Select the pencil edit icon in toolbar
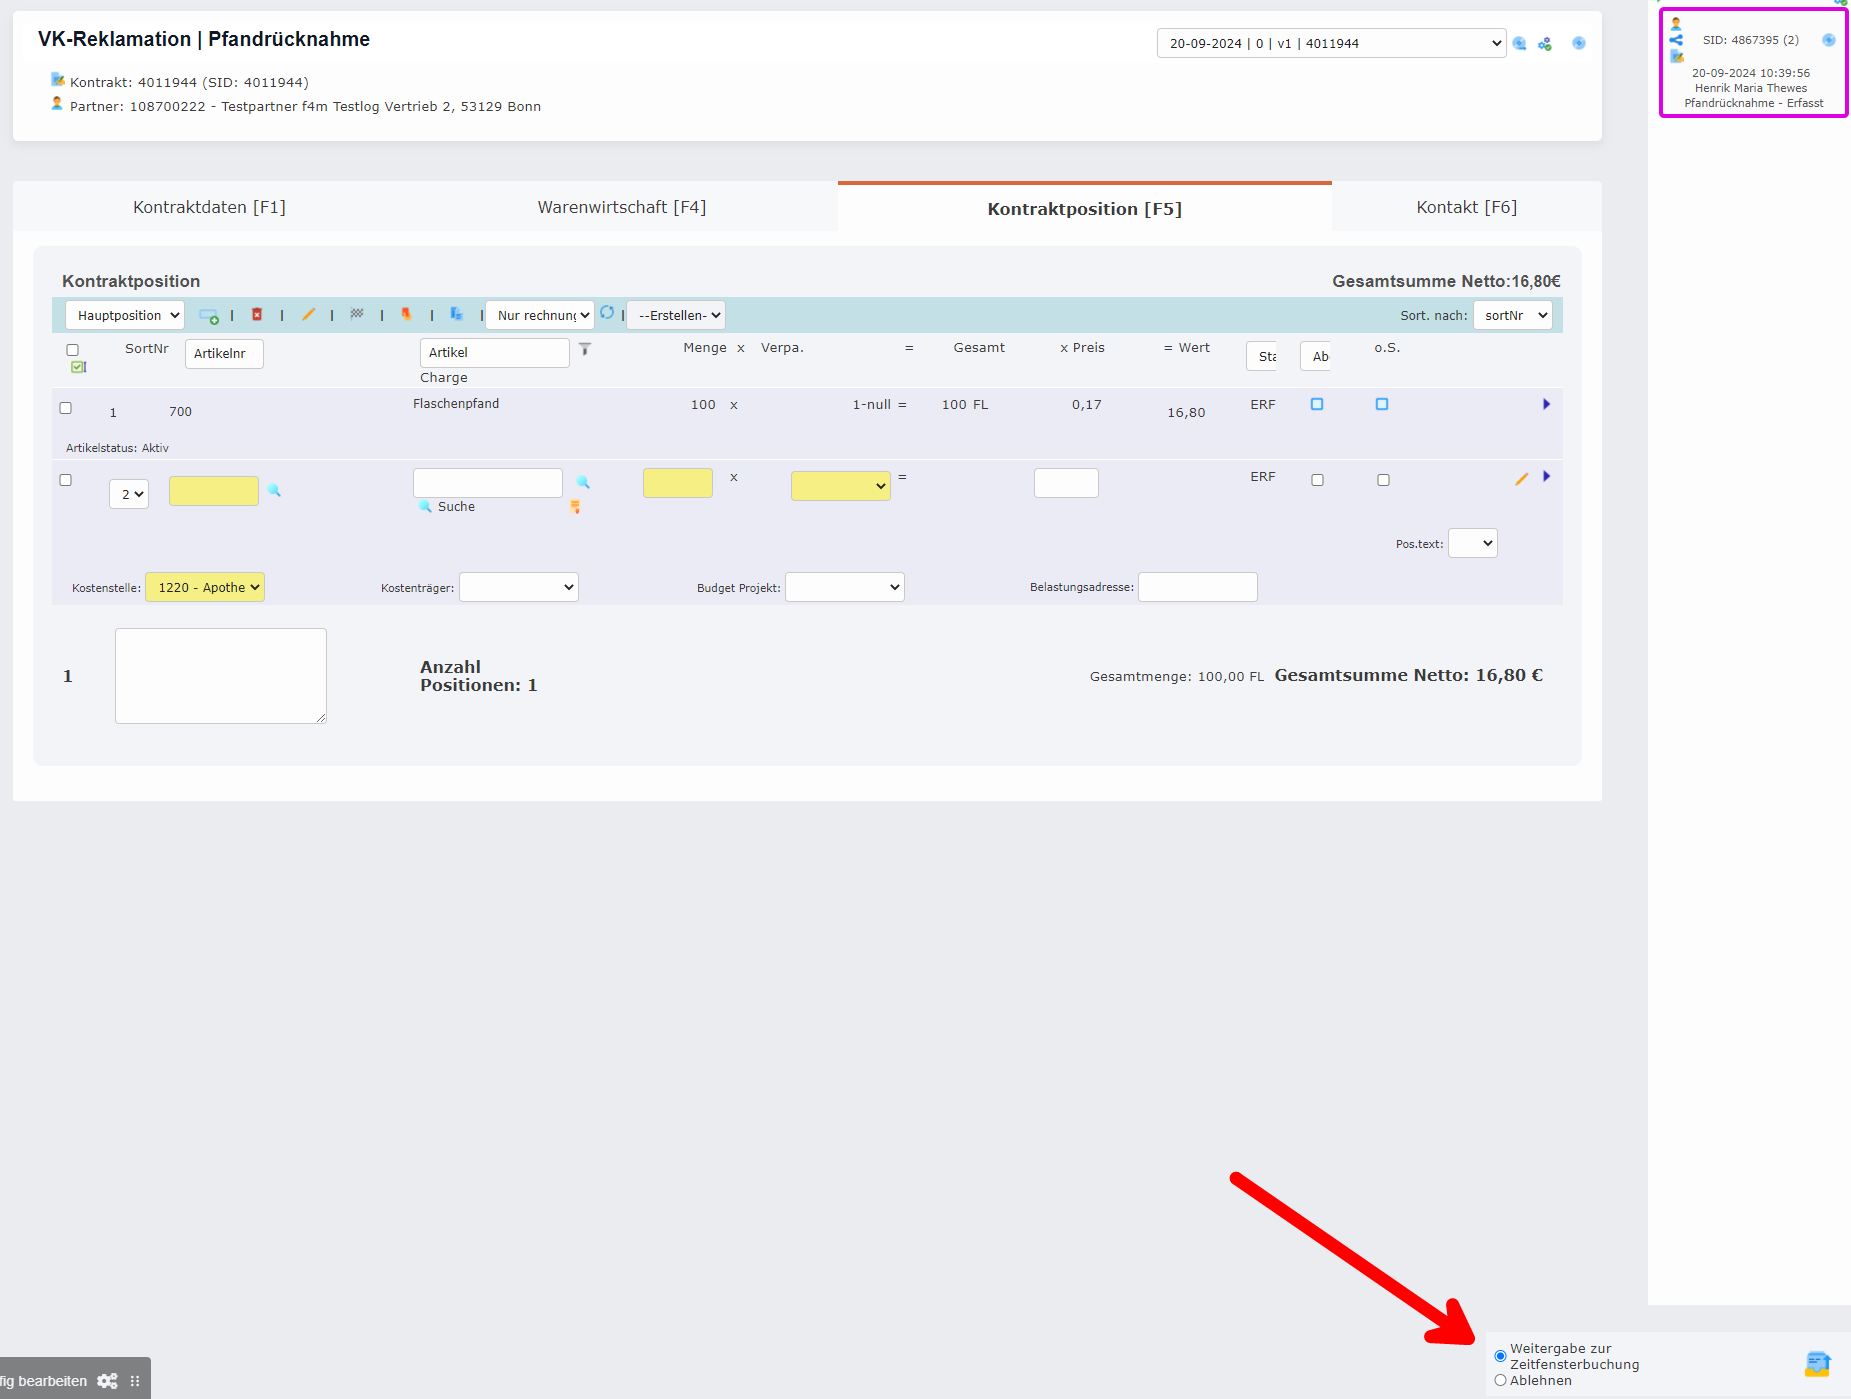 [x=309, y=314]
